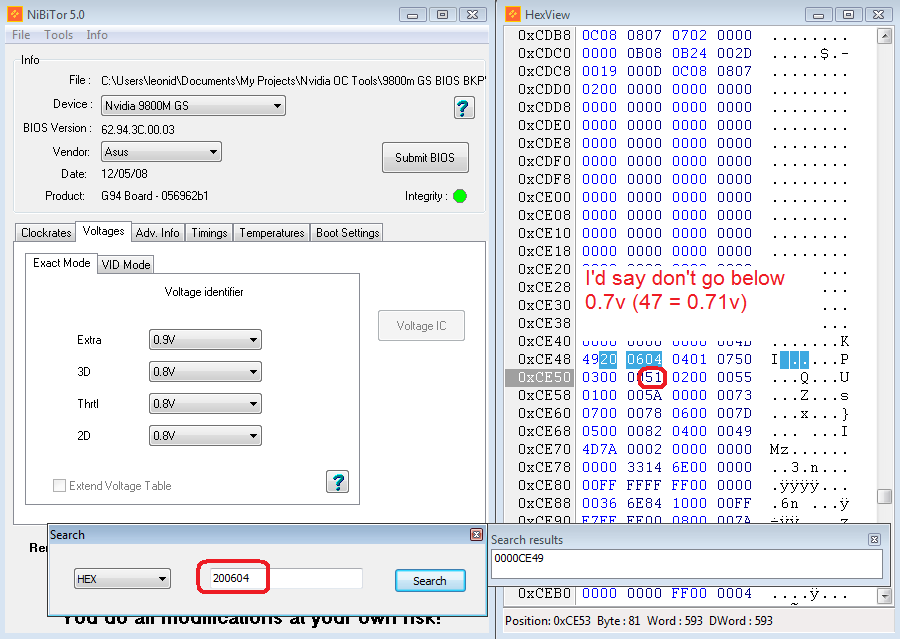Click the HexView app icon in the title bar
The width and height of the screenshot is (900, 639).
tap(513, 14)
